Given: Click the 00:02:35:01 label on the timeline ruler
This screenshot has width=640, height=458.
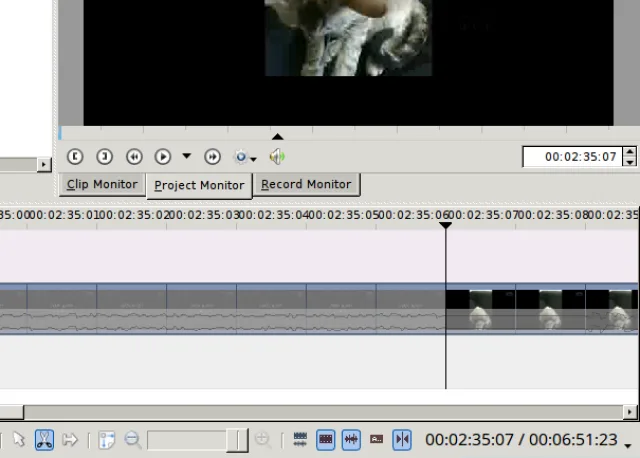Looking at the screenshot, I should pyautogui.click(x=65, y=215).
